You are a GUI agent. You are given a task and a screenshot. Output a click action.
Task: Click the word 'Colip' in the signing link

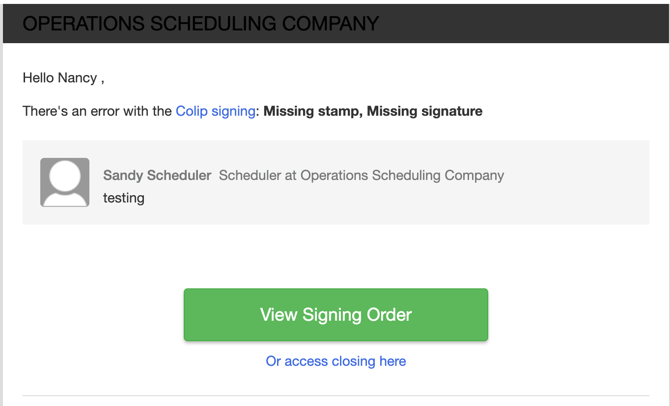[x=192, y=111]
